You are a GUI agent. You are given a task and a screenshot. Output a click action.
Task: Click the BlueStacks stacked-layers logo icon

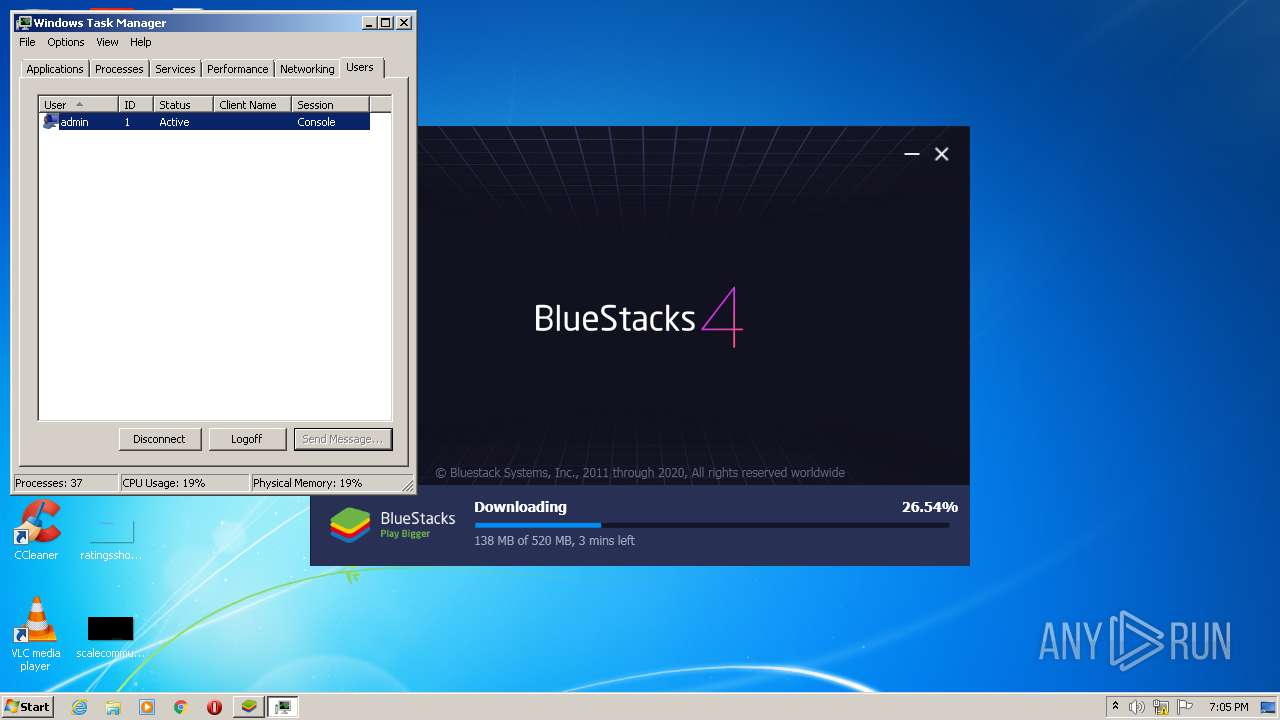(350, 525)
